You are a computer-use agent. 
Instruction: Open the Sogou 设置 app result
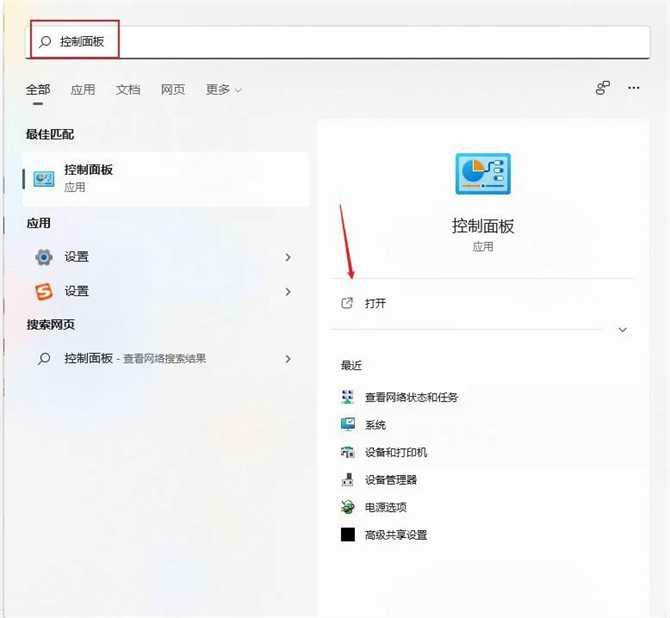pos(166,291)
